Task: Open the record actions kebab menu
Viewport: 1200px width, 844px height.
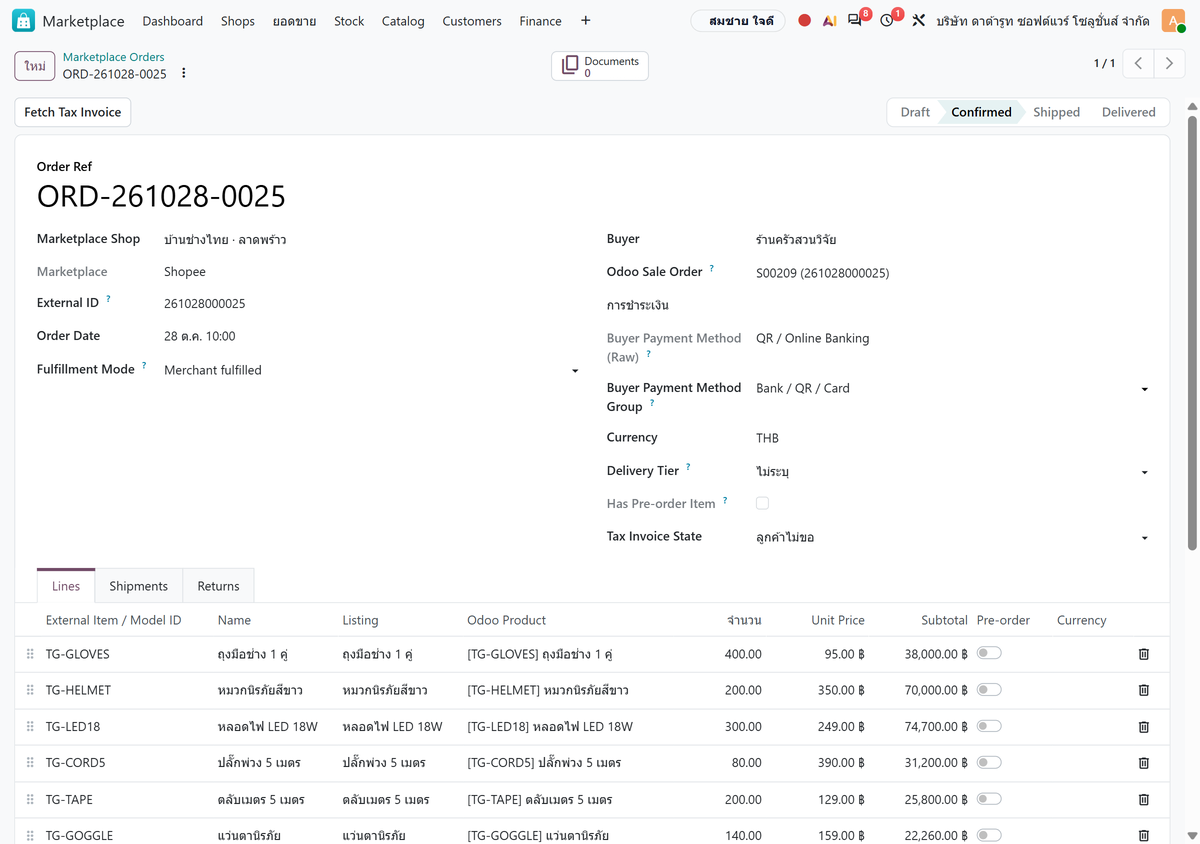Action: click(x=183, y=73)
